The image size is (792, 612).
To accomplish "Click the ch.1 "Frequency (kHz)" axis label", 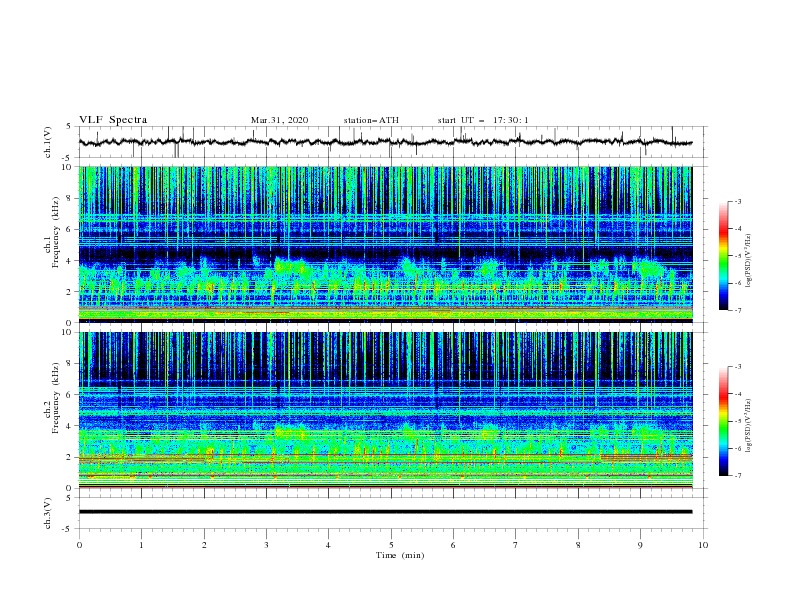I will coord(55,232).
